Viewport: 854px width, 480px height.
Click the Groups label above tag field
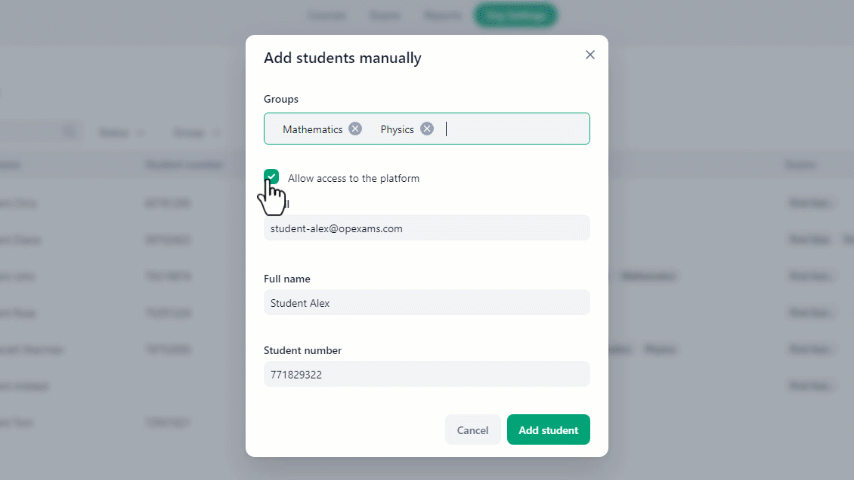coord(281,99)
